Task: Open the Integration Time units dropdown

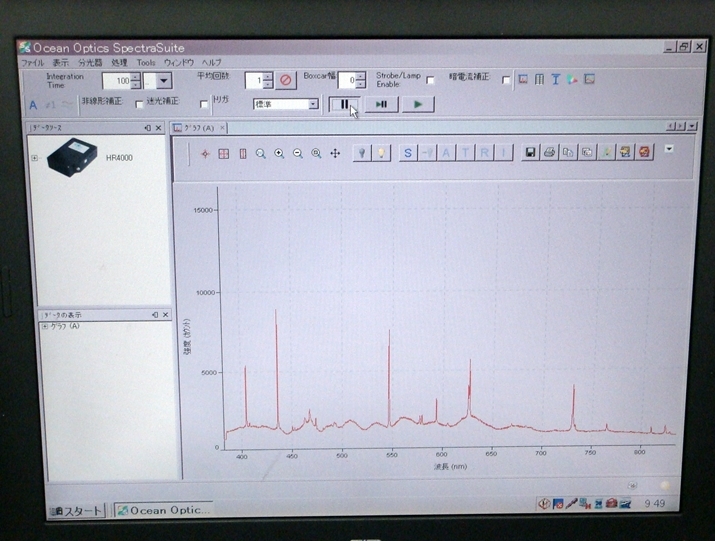Action: click(164, 81)
